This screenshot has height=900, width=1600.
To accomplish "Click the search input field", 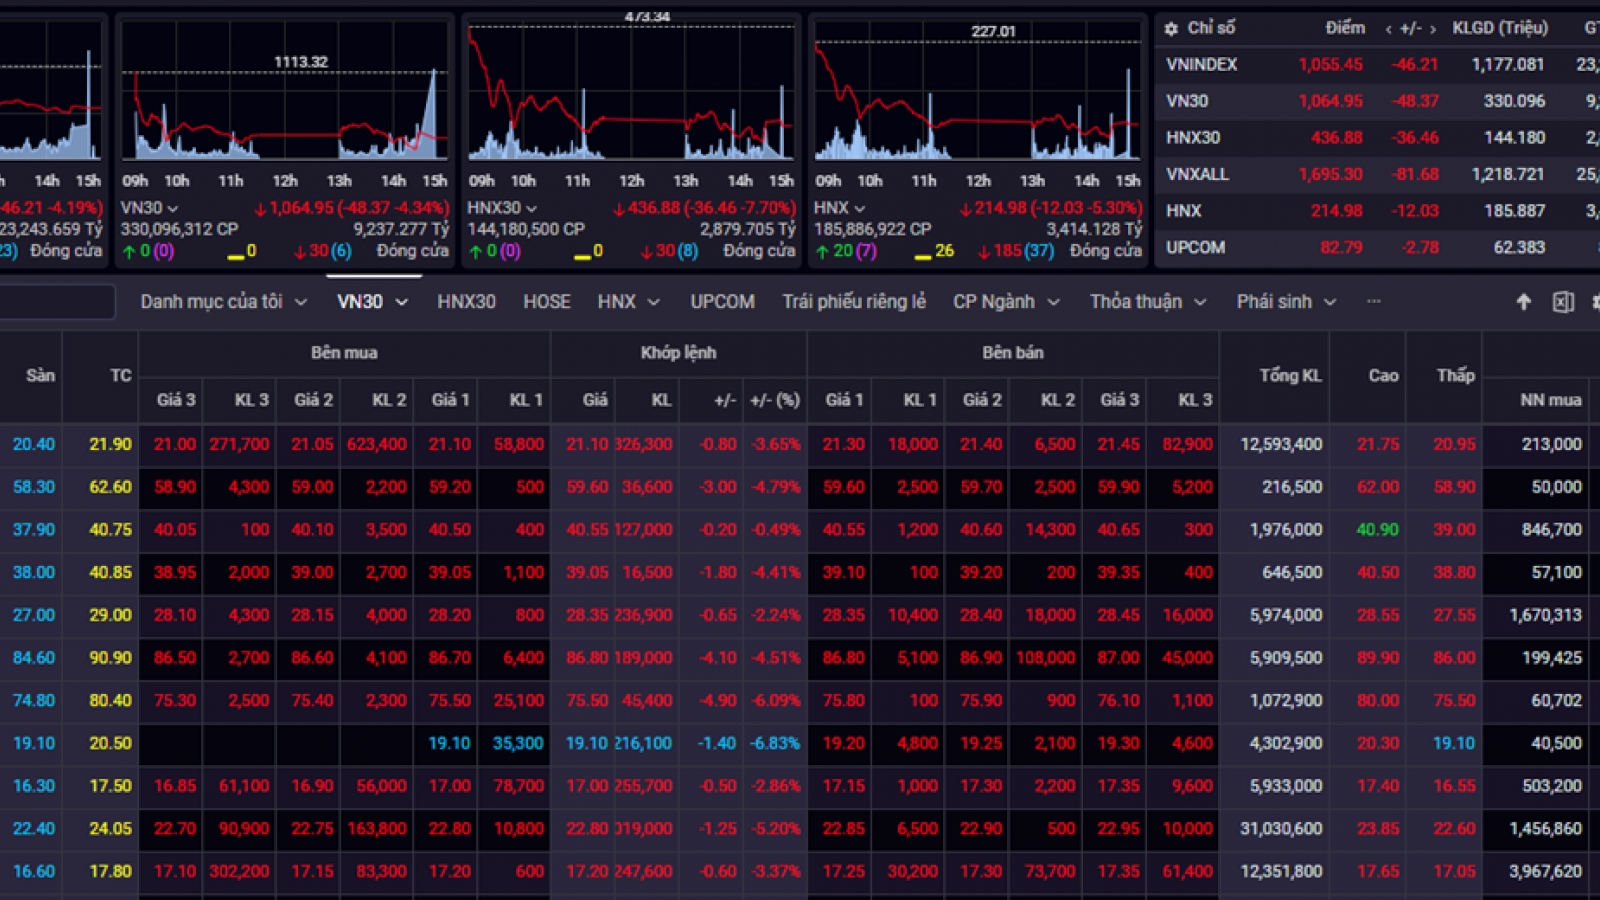I will click(56, 302).
